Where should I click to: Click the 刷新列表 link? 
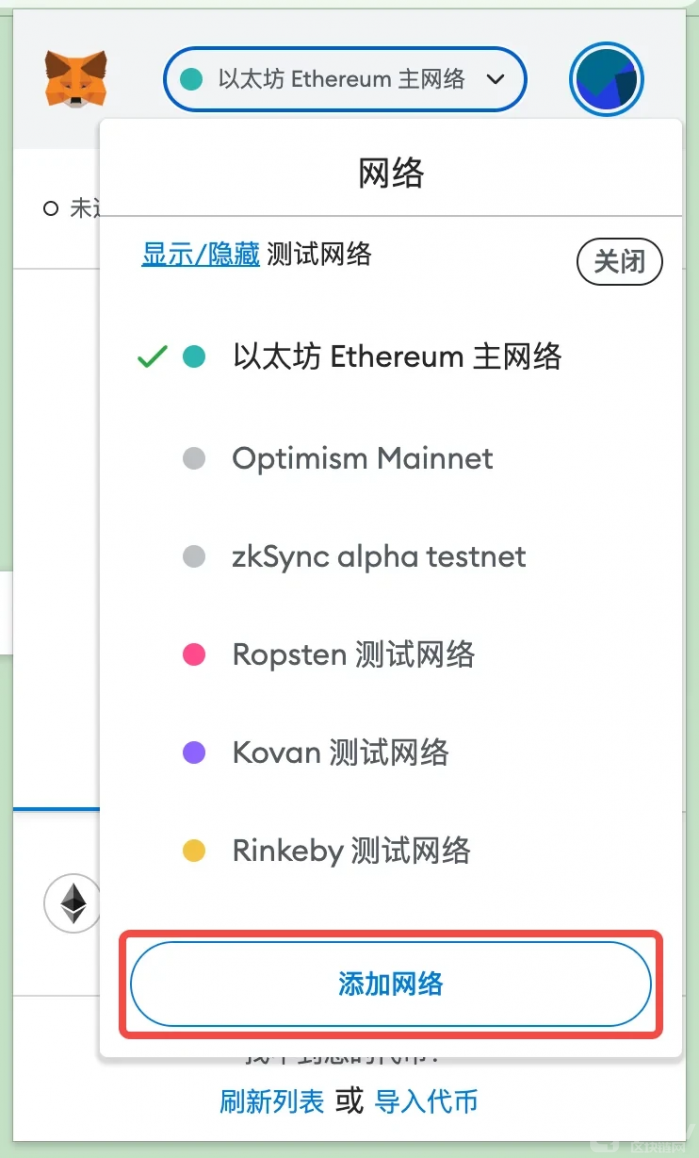point(272,1101)
